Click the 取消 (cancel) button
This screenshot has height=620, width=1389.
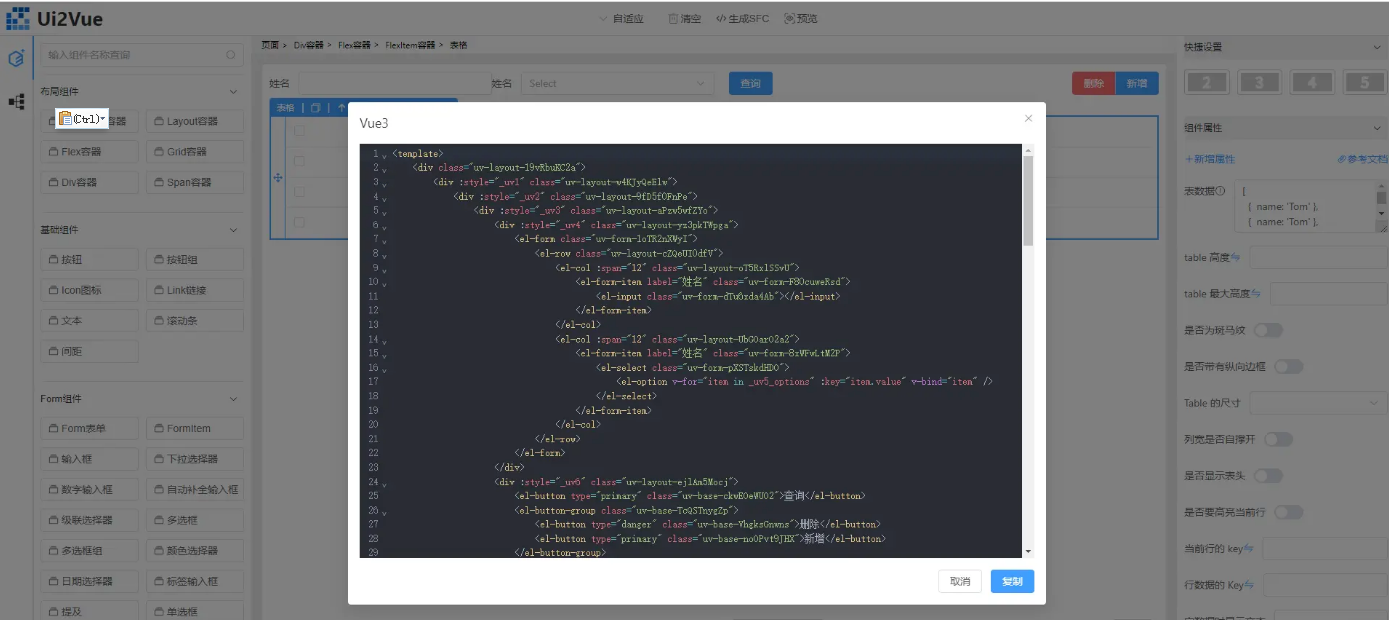[959, 582]
